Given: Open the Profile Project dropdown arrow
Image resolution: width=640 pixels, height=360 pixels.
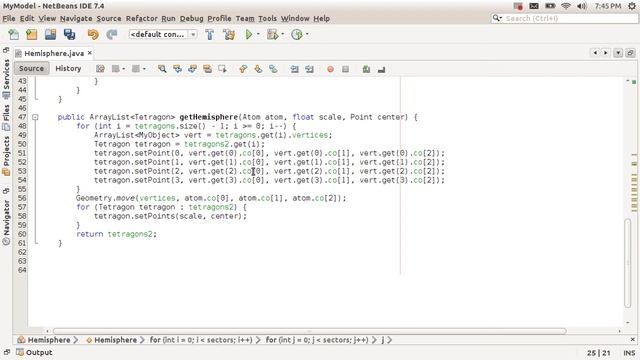Looking at the screenshot, I should [307, 35].
